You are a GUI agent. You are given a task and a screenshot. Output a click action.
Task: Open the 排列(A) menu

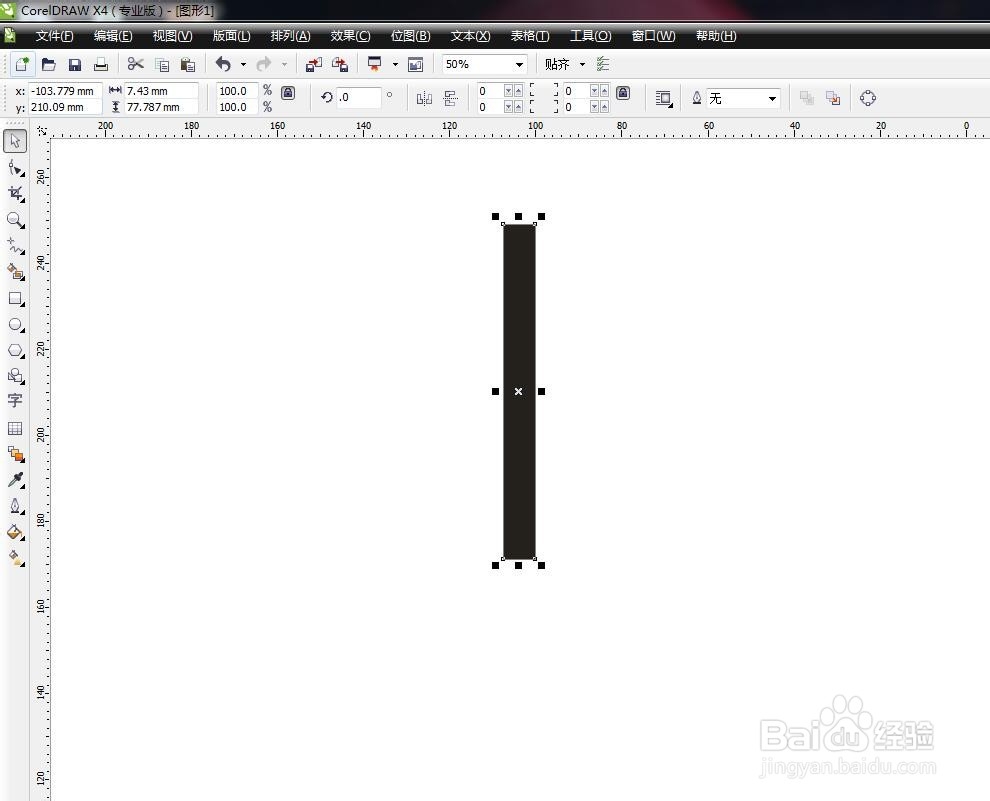[x=290, y=36]
